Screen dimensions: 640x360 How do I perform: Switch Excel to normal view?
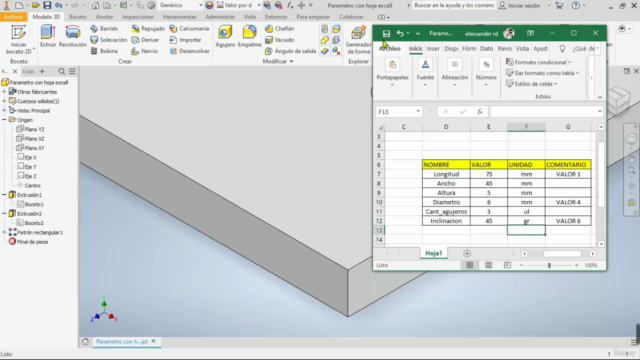click(469, 265)
